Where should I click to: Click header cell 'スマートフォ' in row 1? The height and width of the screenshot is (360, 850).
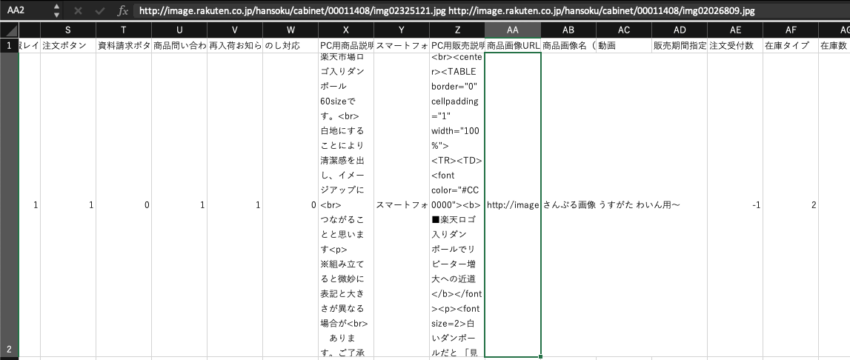402,46
